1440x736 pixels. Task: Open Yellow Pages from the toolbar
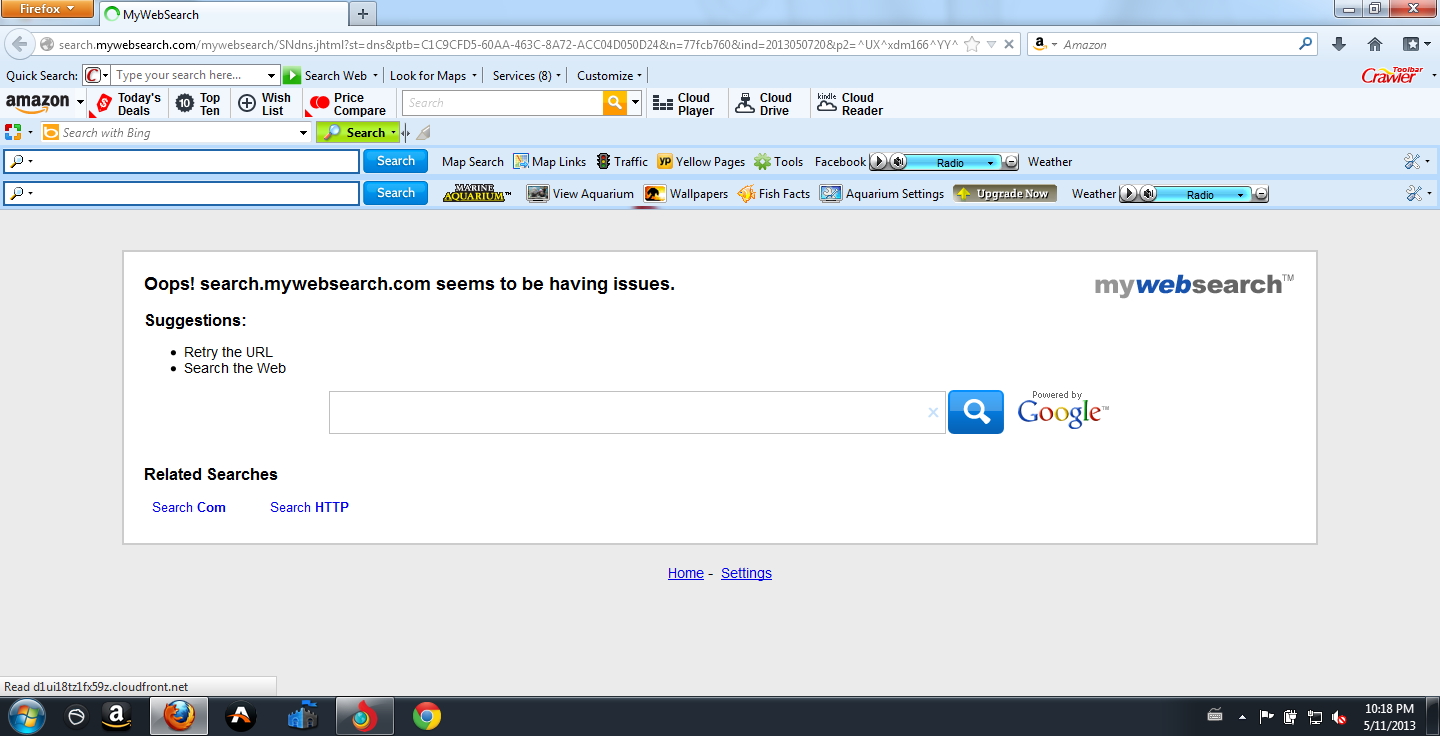[x=701, y=161]
